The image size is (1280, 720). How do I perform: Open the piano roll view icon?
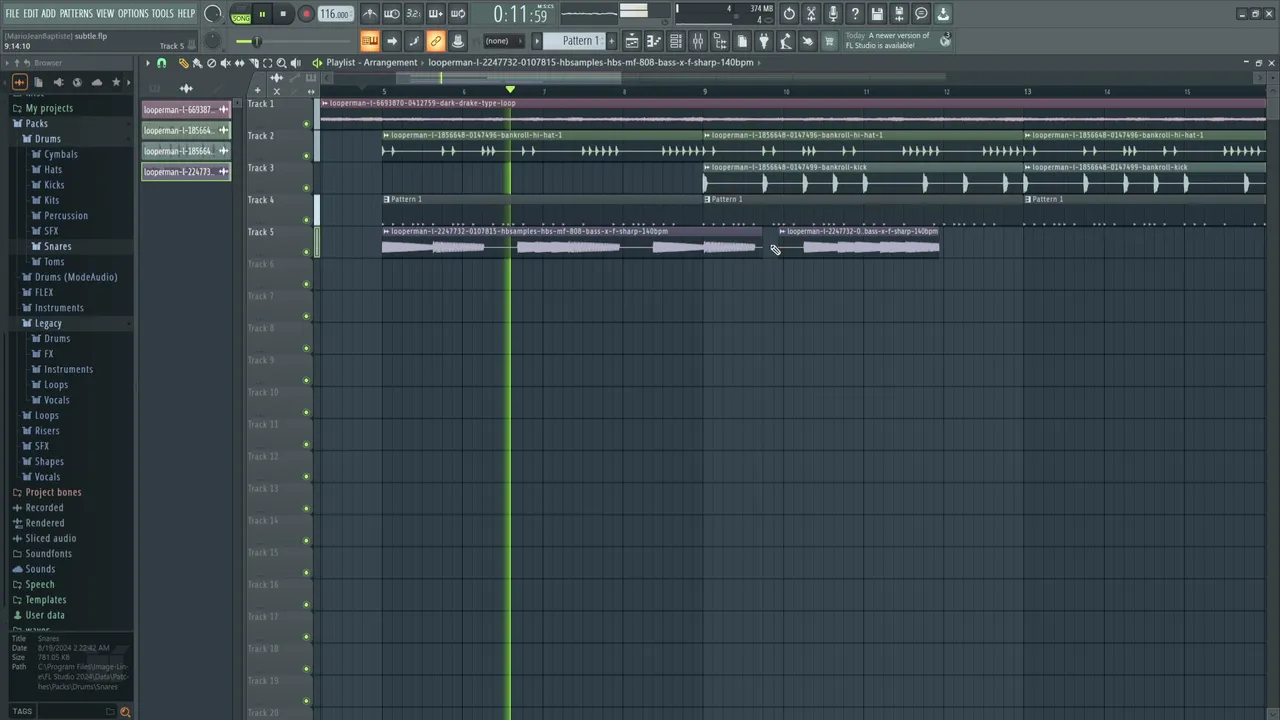[x=654, y=41]
